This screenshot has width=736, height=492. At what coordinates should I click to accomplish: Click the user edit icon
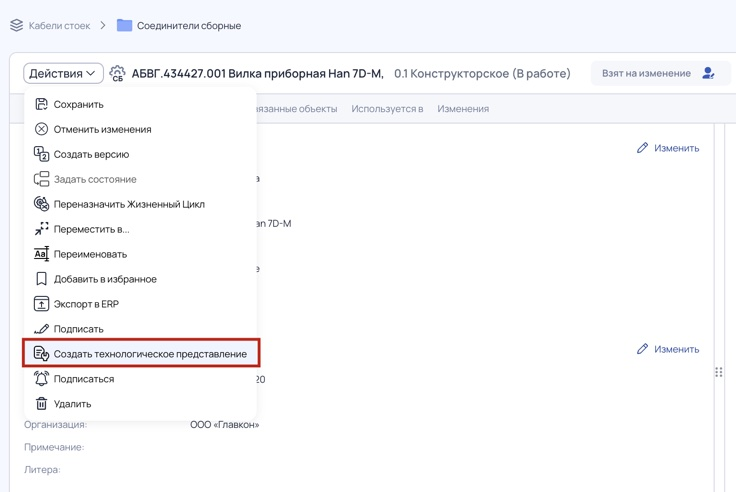(708, 73)
